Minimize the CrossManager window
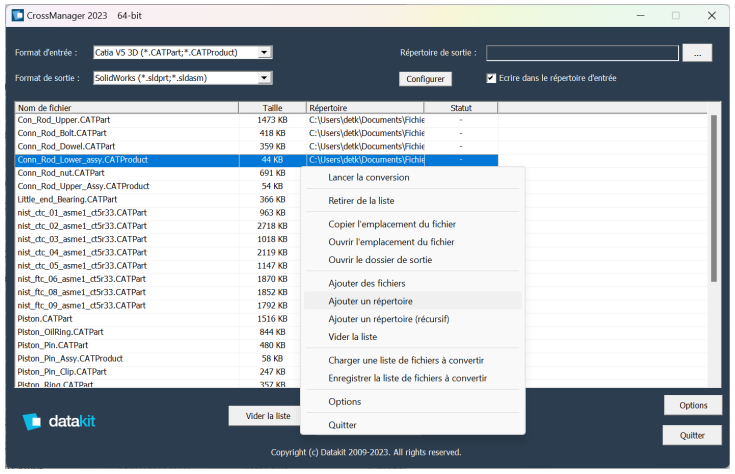 coord(640,15)
